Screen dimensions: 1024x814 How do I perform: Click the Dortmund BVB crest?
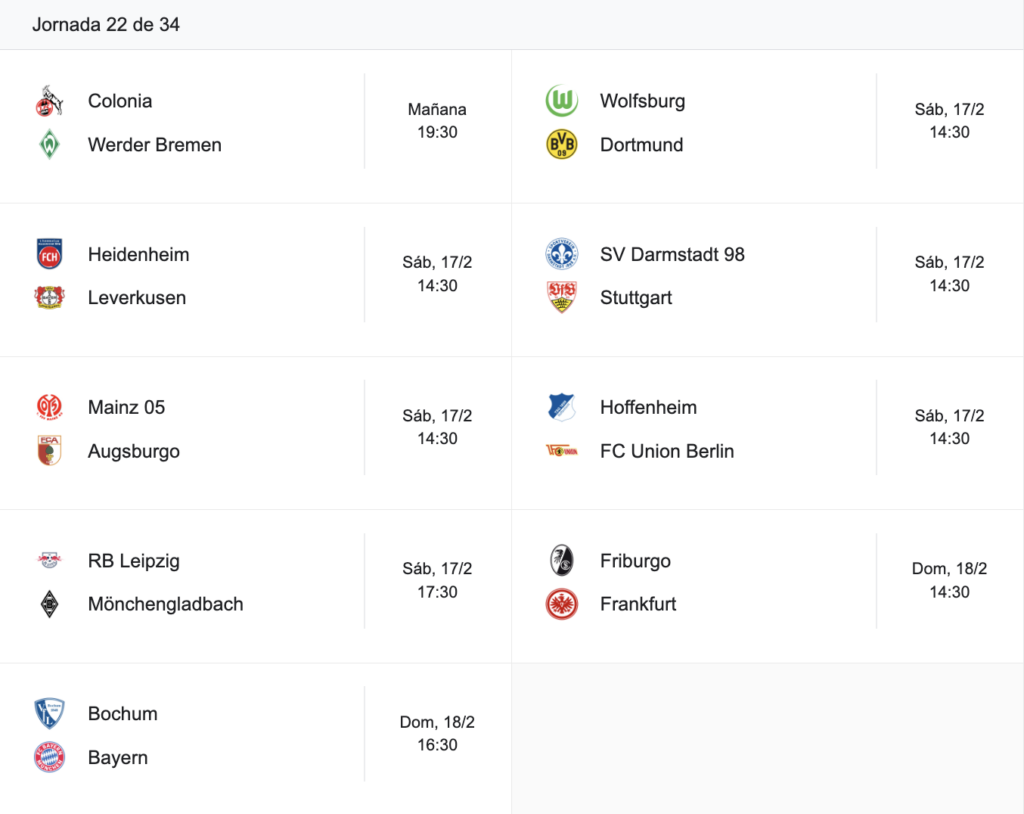coord(561,145)
